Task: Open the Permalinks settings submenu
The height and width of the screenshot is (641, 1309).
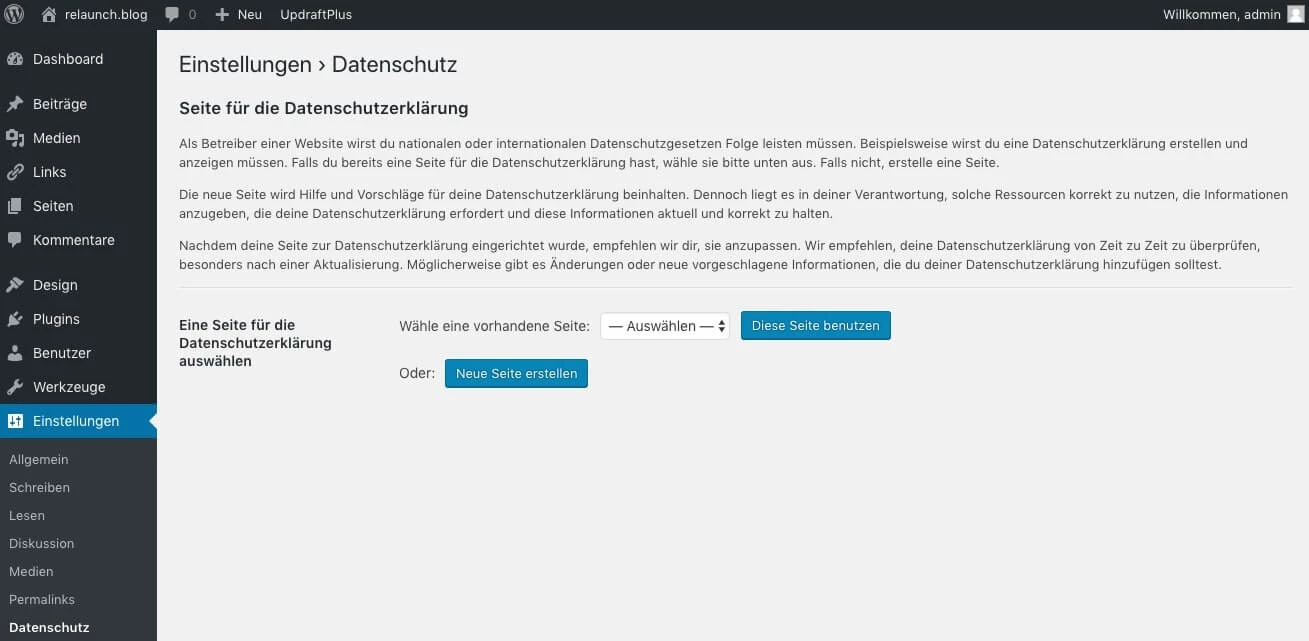Action: pyautogui.click(x=42, y=600)
